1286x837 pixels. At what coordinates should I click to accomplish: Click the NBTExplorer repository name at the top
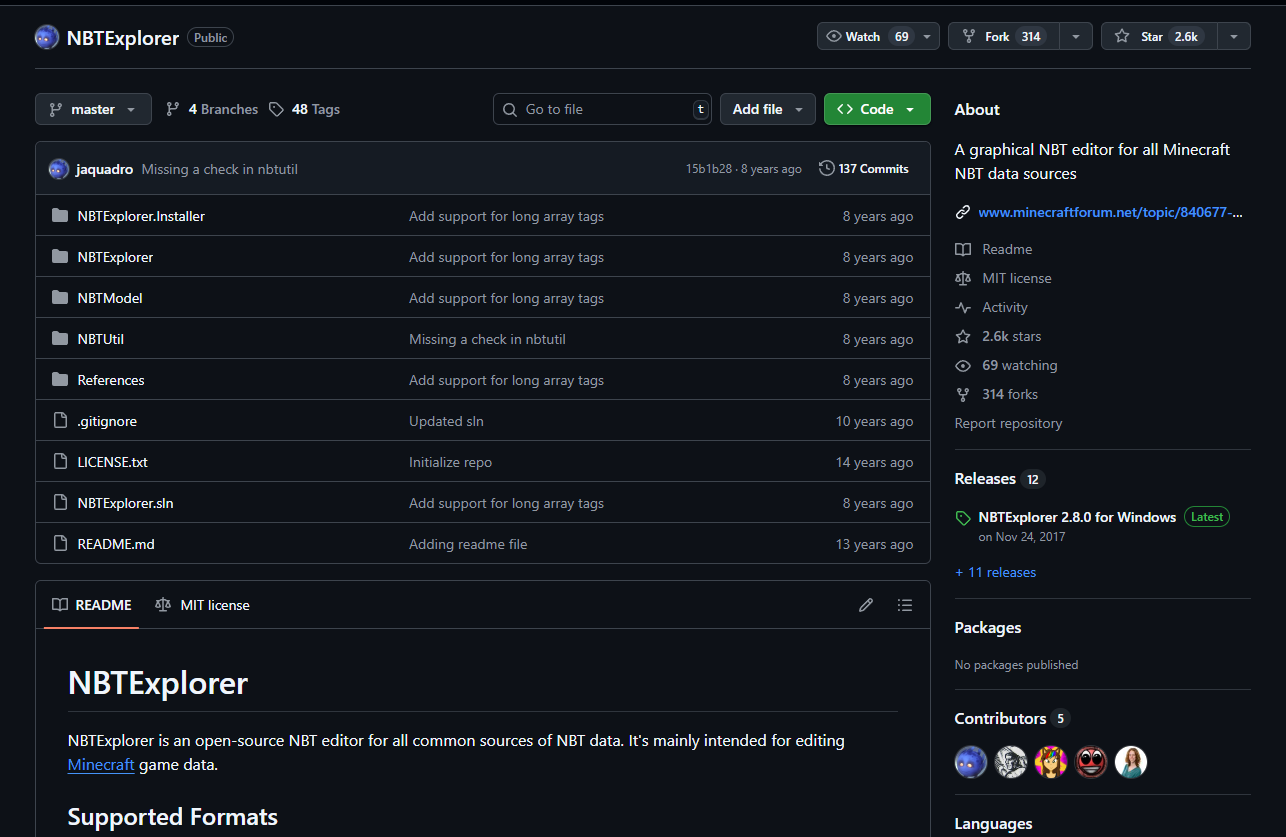point(122,38)
